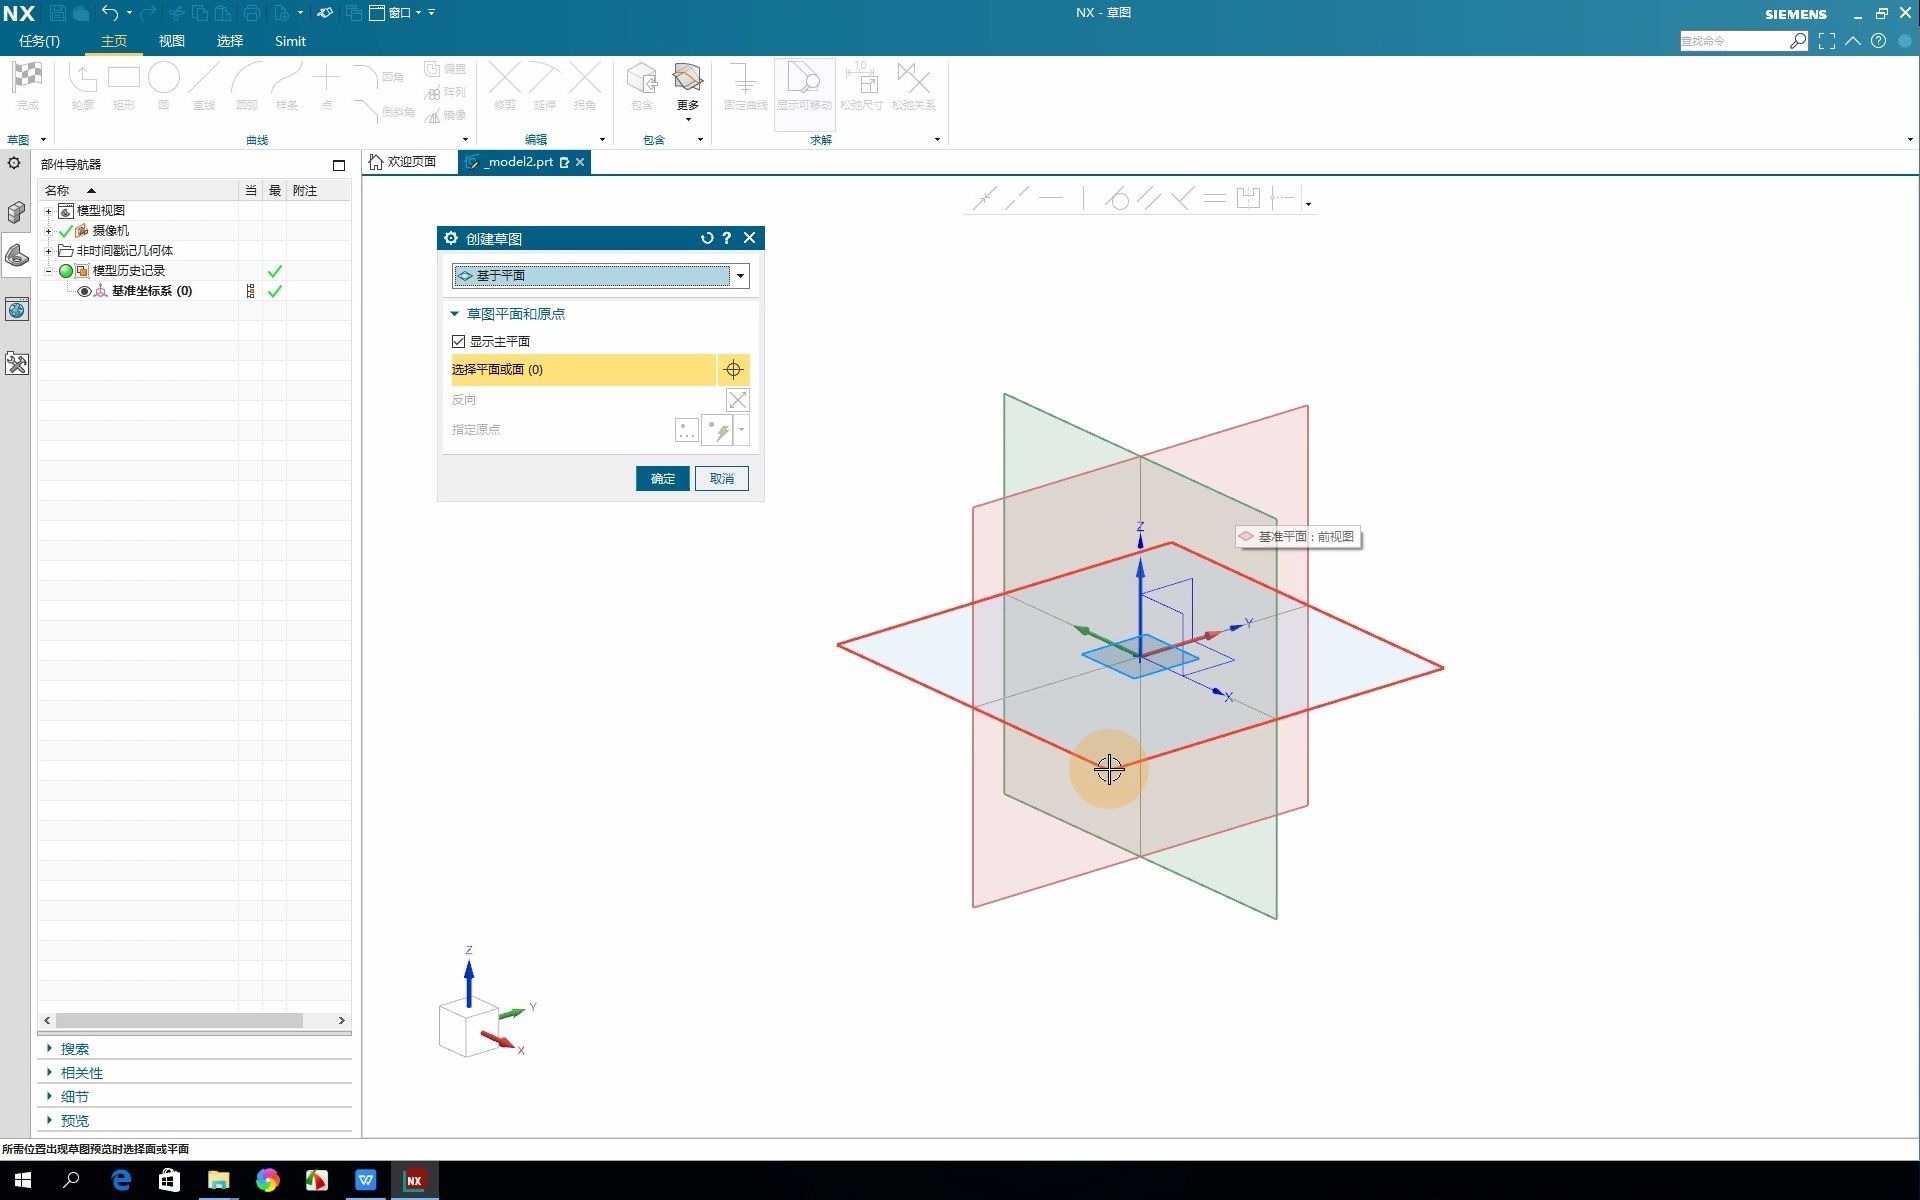1920x1200 pixels.
Task: Expand the Model Views tree node
Action: tap(48, 211)
